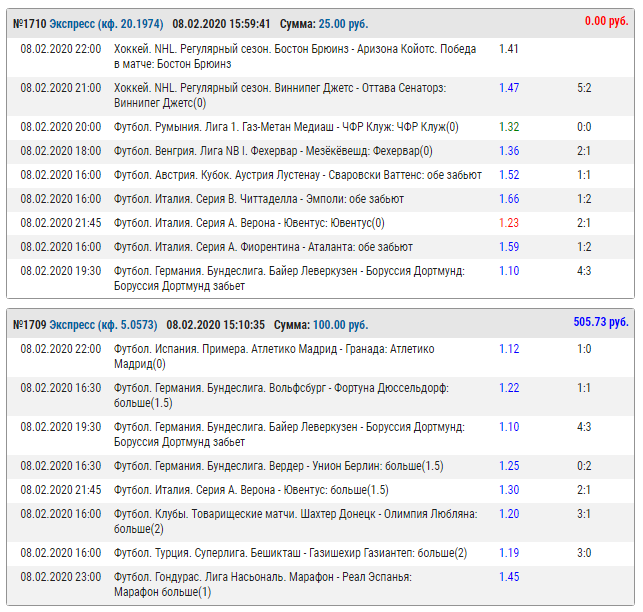This screenshot has height=612, width=643.
Task: Select the Читтаделла - Эмполи event
Action: 259,199
